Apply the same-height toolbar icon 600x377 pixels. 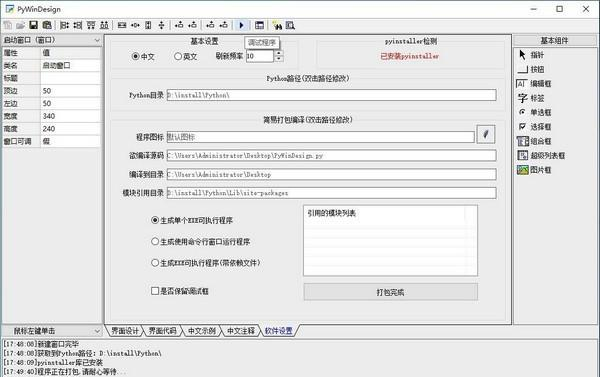[148, 25]
